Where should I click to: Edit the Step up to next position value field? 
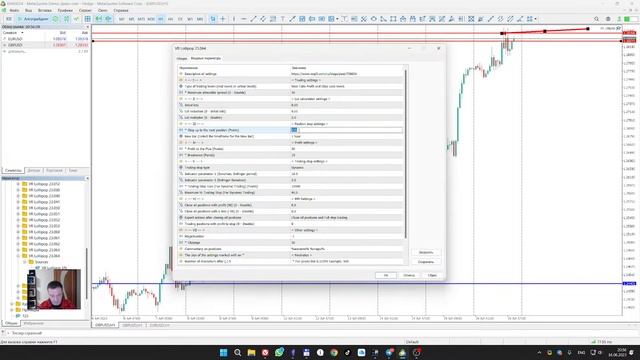[x=346, y=130]
